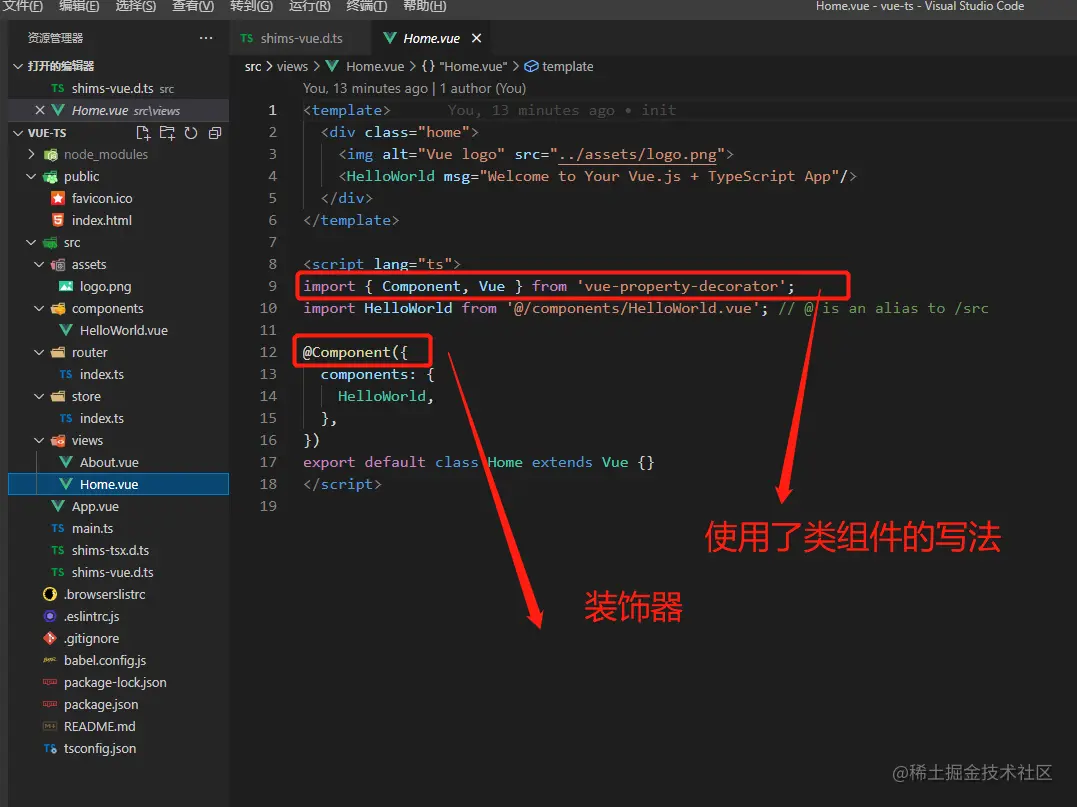This screenshot has width=1077, height=807.
Task: Open App.vue file
Action: tap(118, 506)
